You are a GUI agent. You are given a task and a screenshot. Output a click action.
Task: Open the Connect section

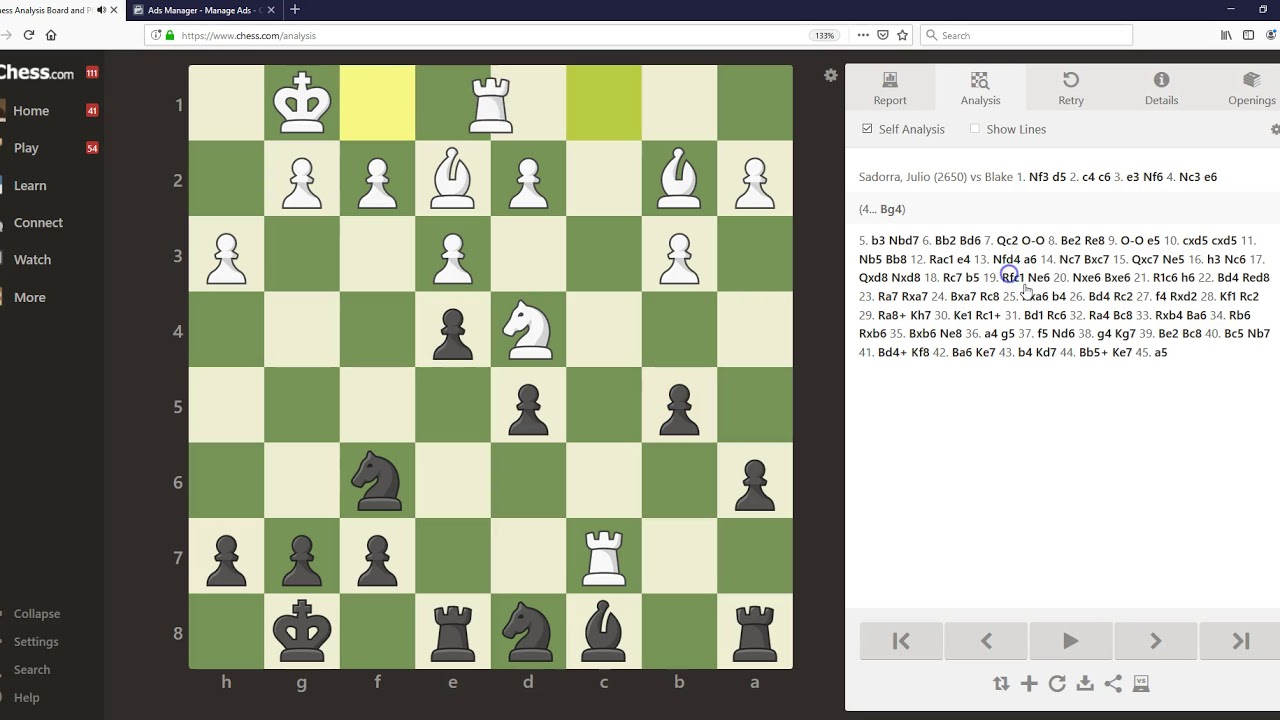point(38,223)
